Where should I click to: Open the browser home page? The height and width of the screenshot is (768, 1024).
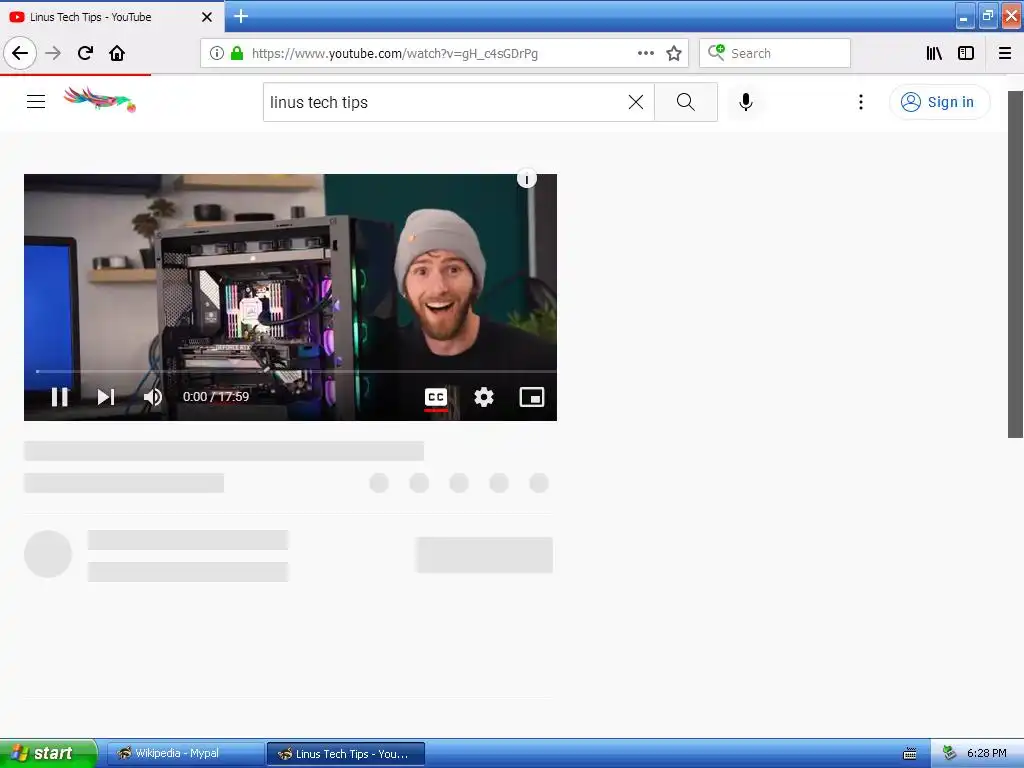[117, 53]
